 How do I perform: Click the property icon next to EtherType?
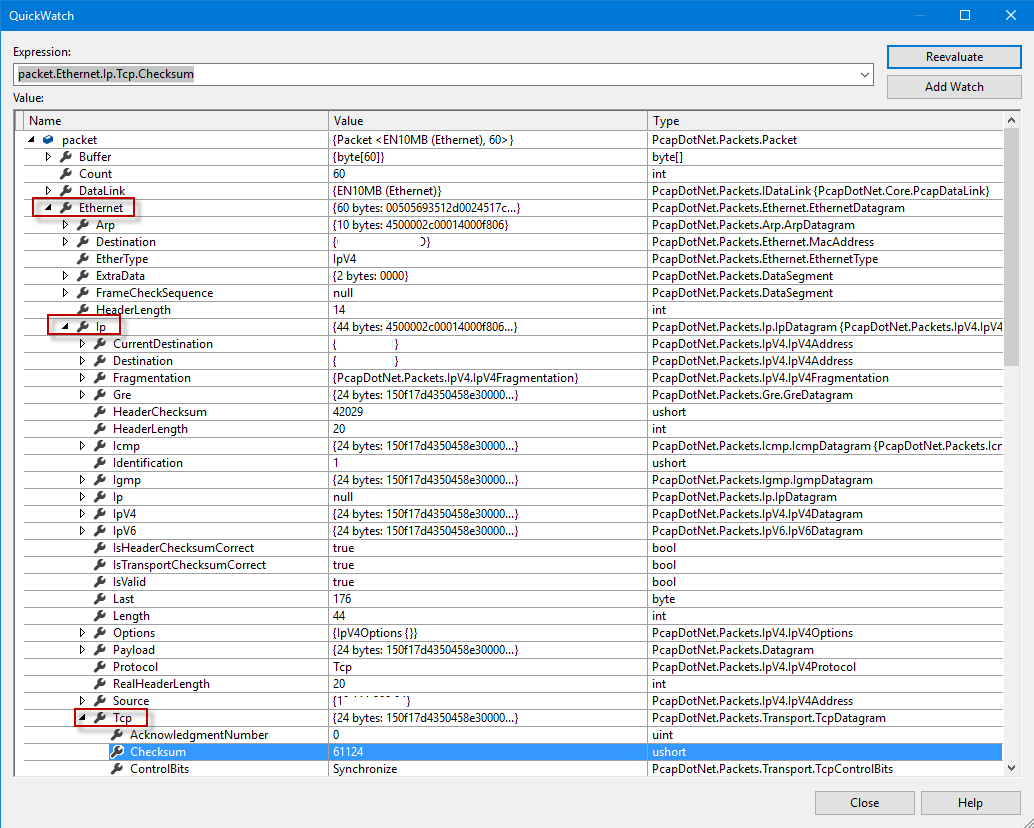(82, 258)
